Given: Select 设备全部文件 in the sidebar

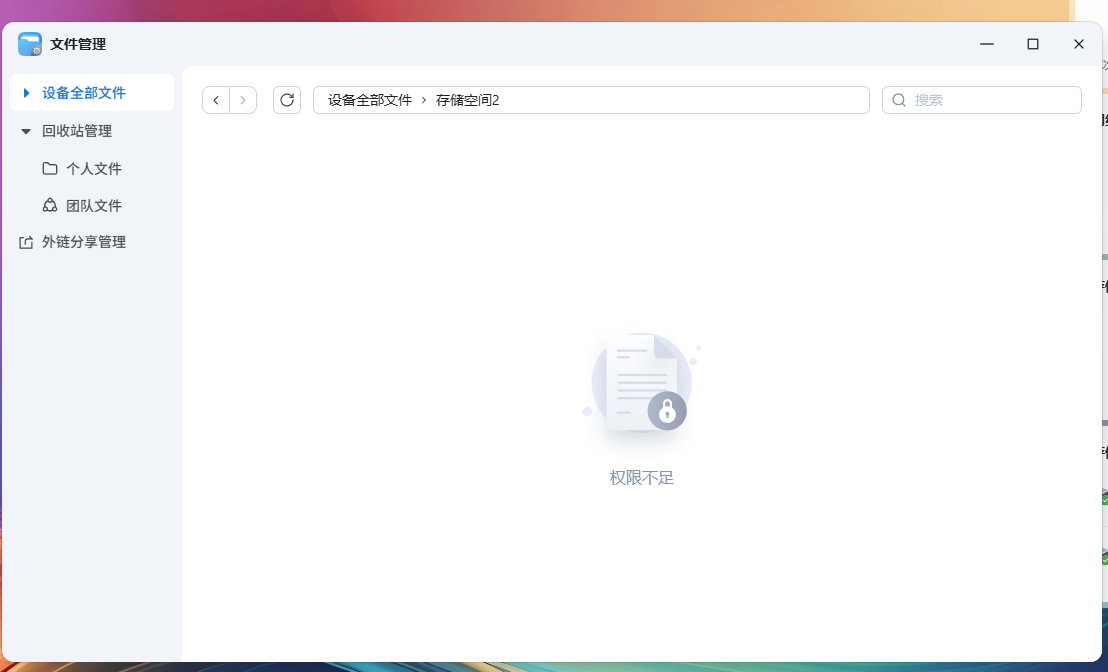Looking at the screenshot, I should 92,93.
